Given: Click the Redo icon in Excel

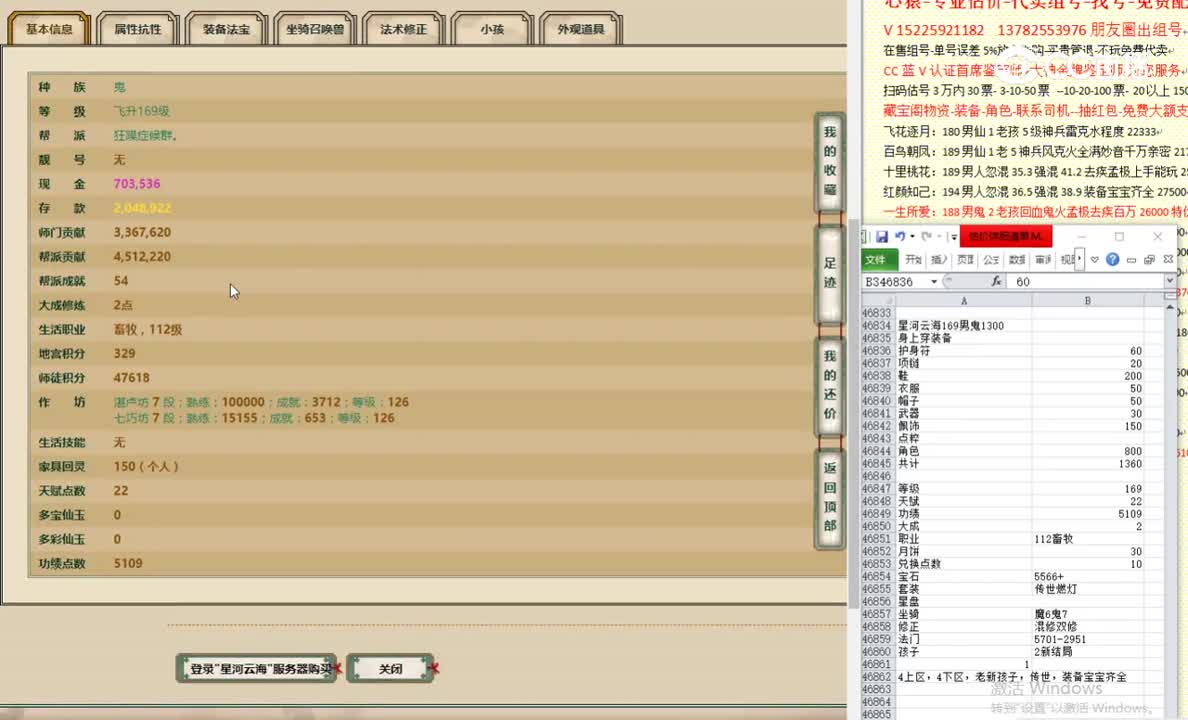Looking at the screenshot, I should pos(928,237).
